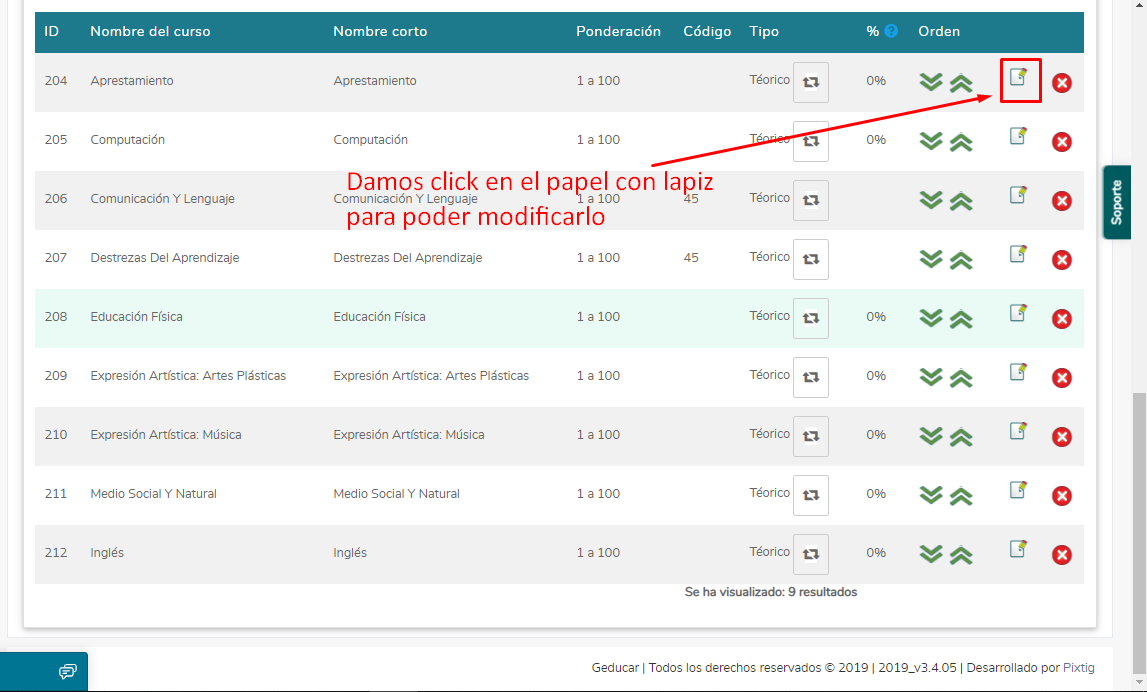Switch type of Comunicación Y Lenguaje

click(811, 200)
